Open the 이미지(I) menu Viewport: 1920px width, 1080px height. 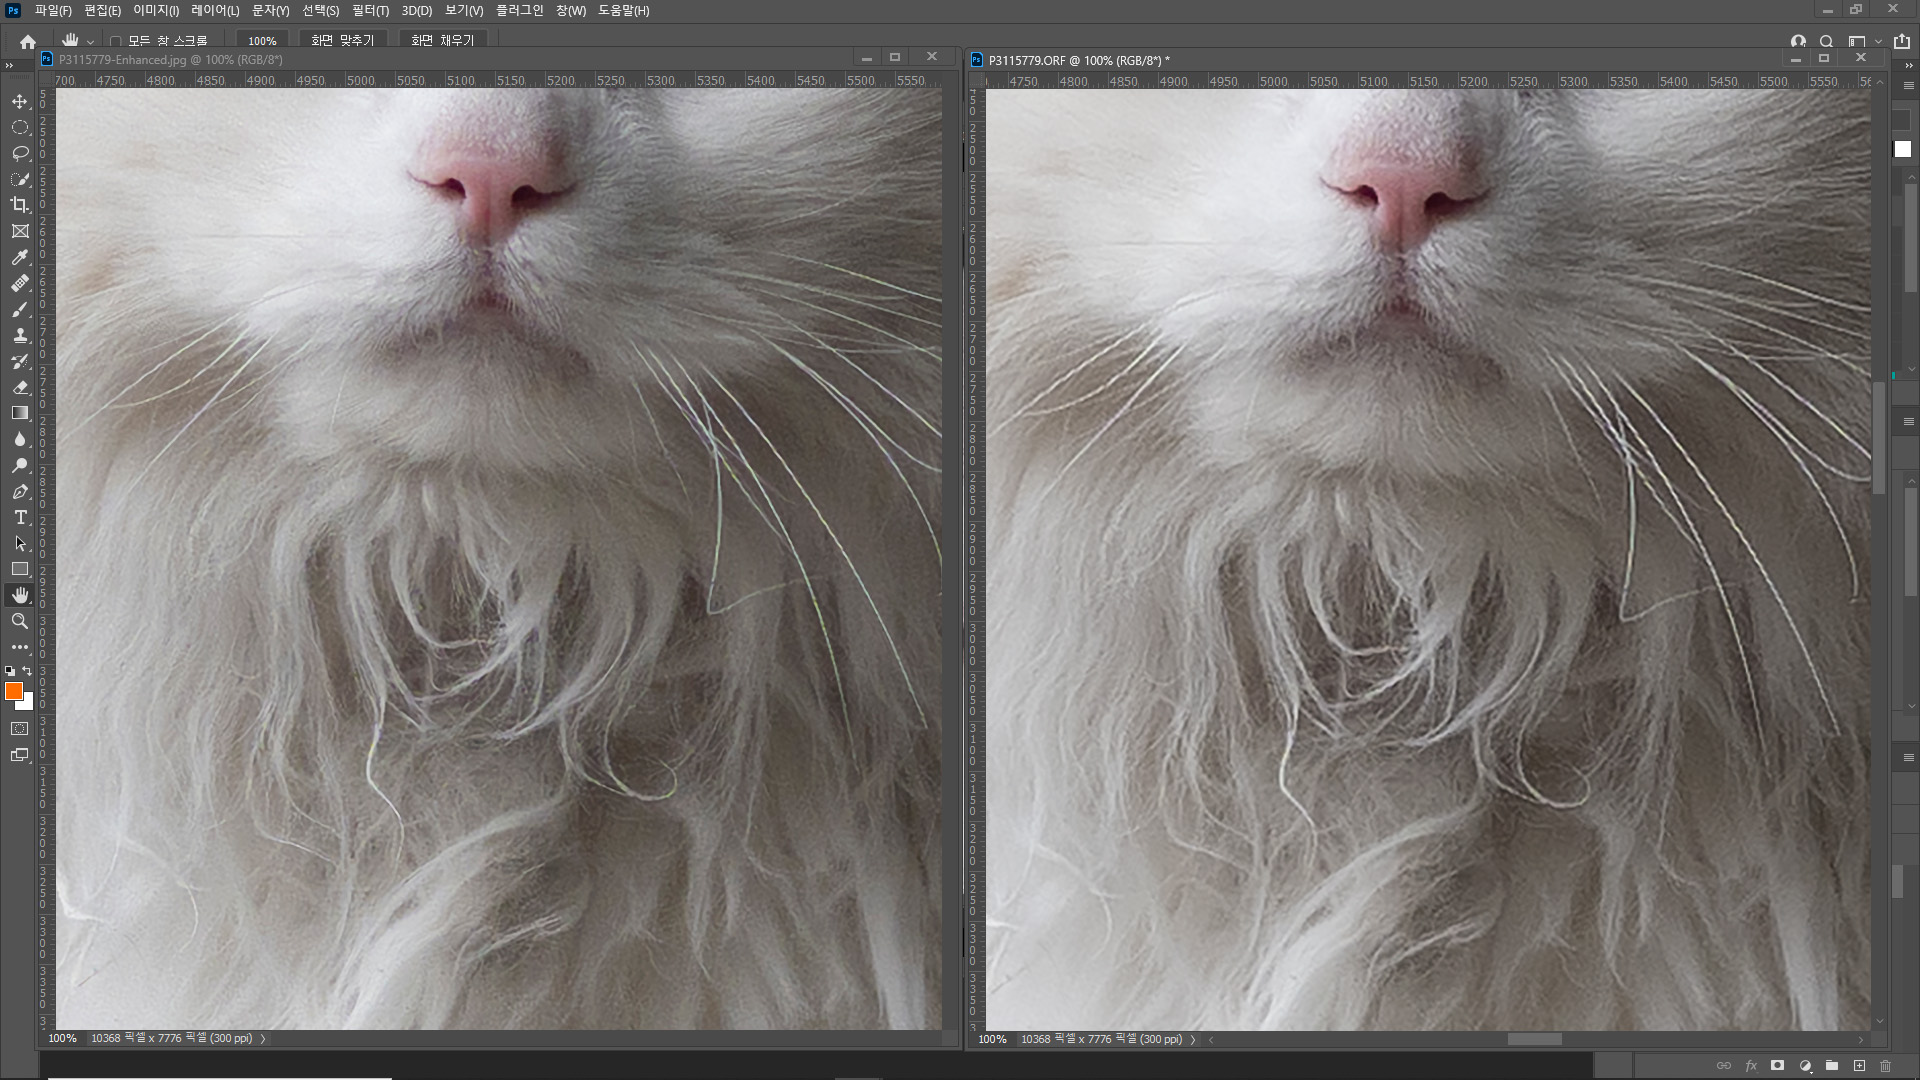[x=156, y=10]
